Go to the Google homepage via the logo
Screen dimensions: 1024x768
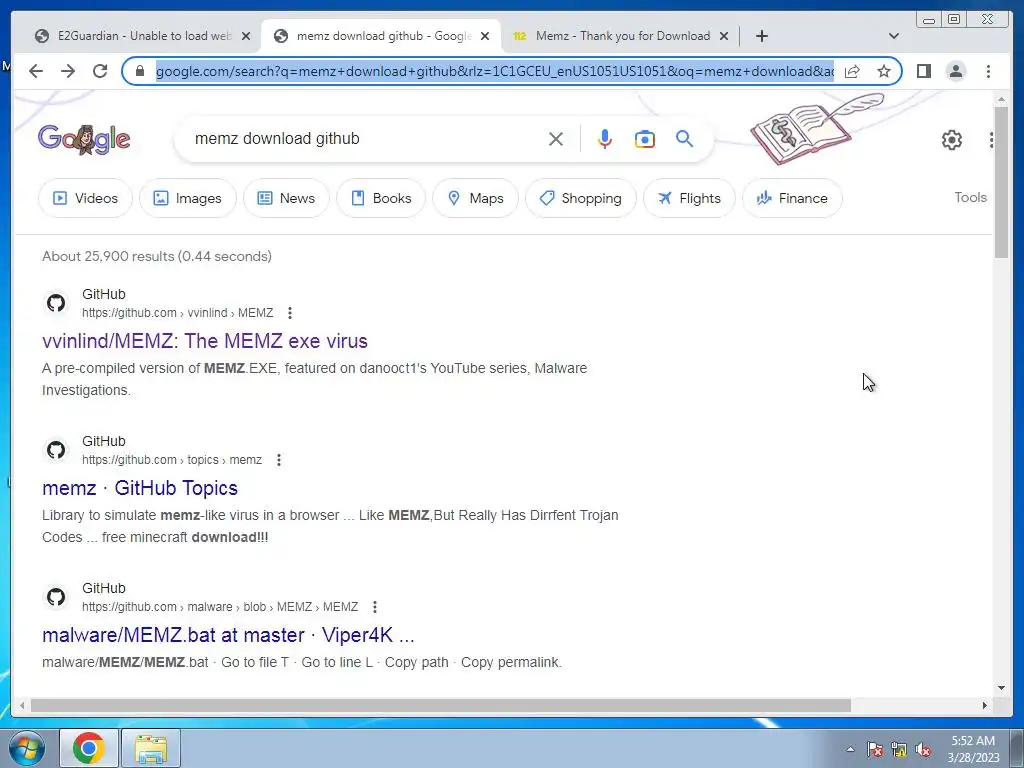point(84,139)
